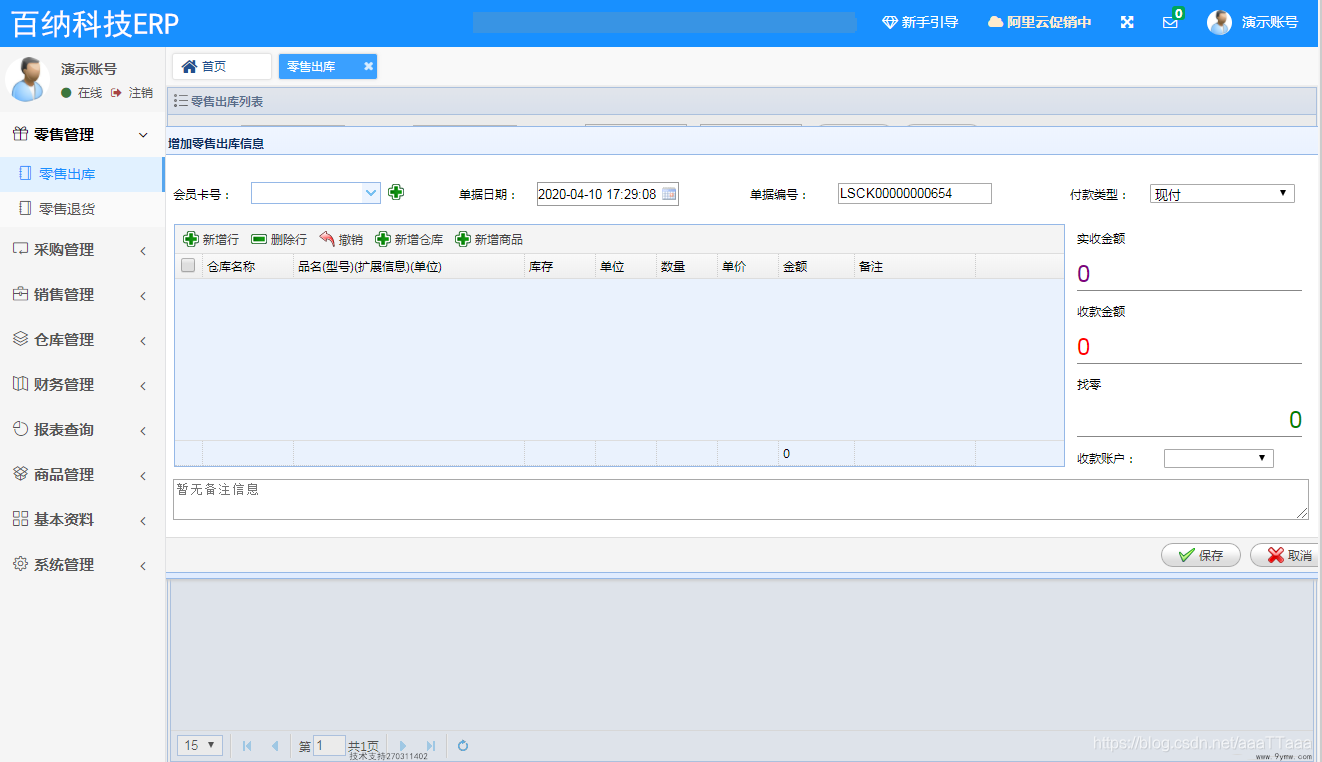Image resolution: width=1322 pixels, height=762 pixels.
Task: Close the 零售出库 tab
Action: coord(368,67)
